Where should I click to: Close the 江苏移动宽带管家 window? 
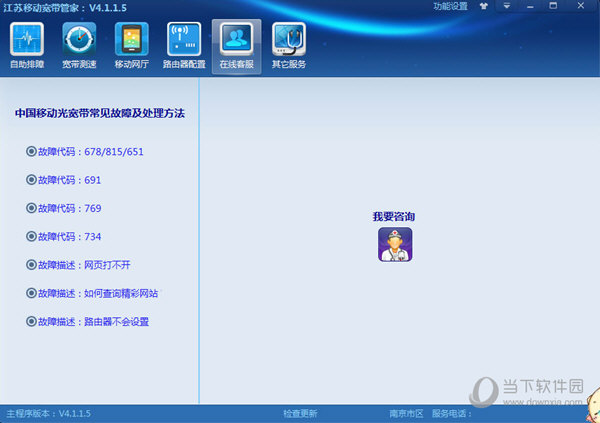click(x=580, y=6)
